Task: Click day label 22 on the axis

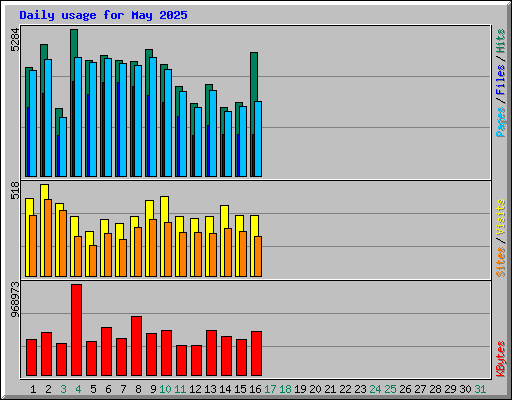Action: (x=345, y=389)
